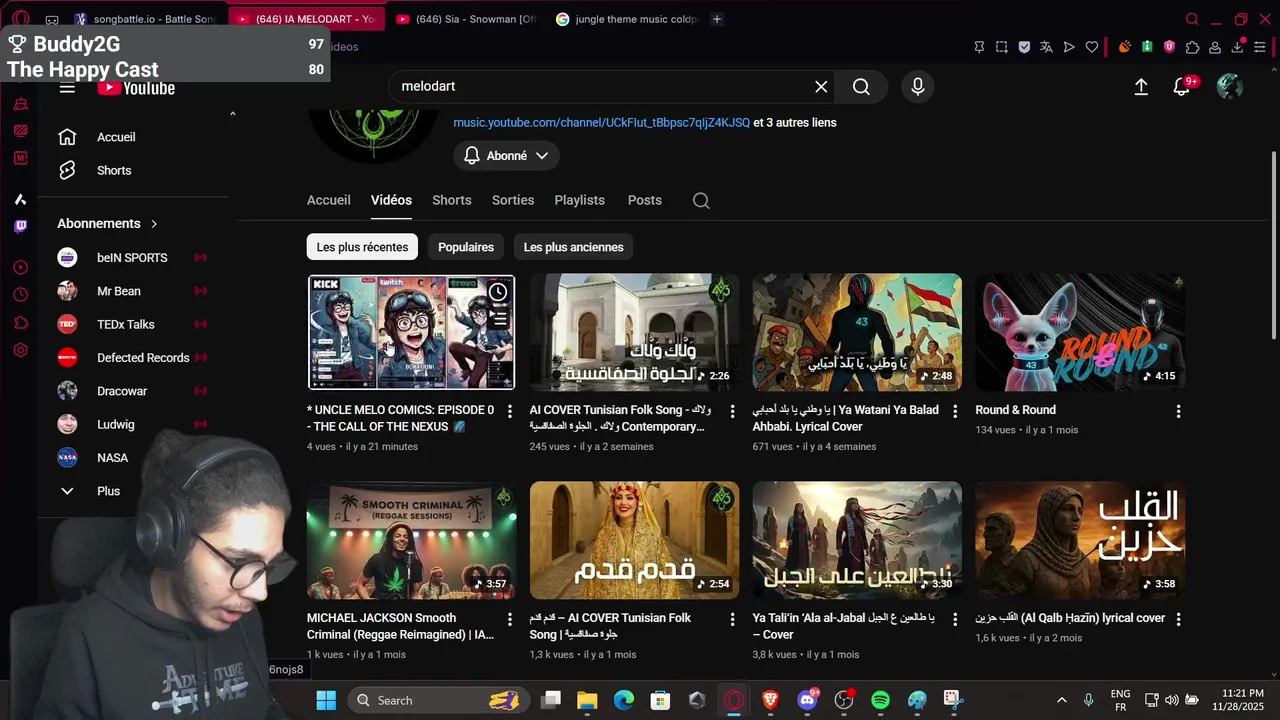Screen dimensions: 1280x720
Task: Open the browser extensions puzzle icon
Action: pos(1192,47)
